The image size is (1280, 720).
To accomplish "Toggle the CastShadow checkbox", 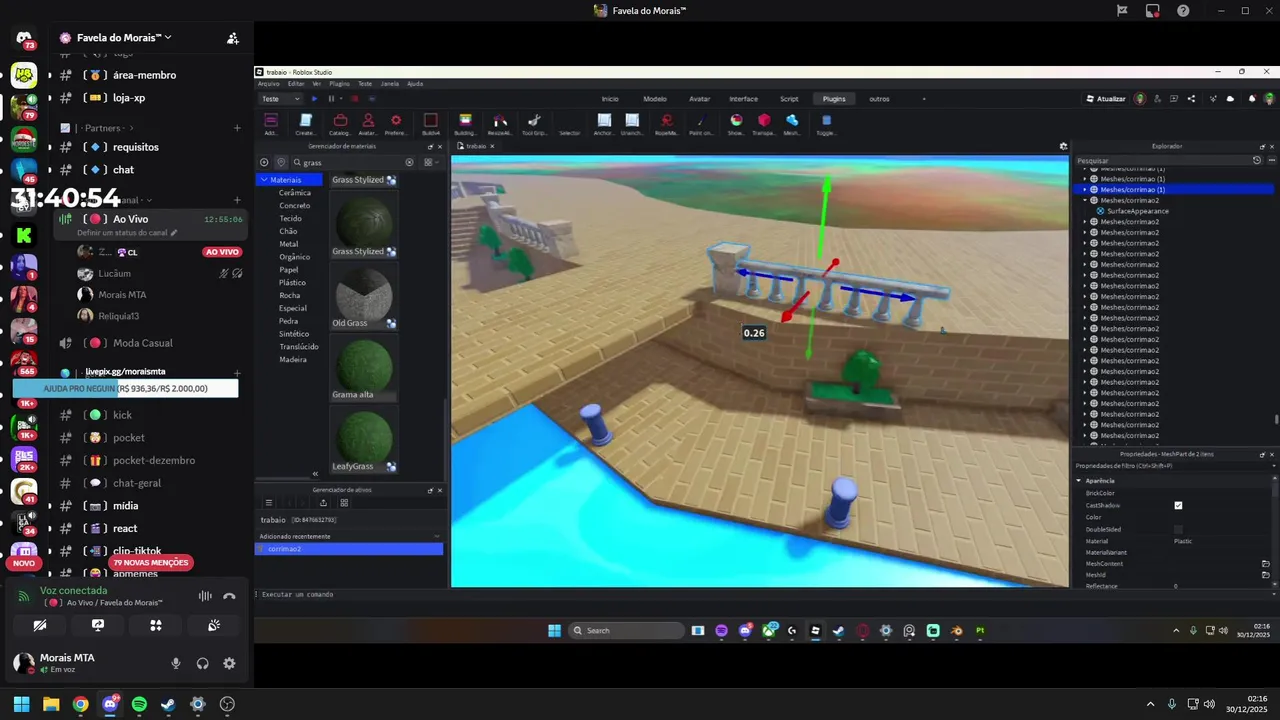I will point(1178,506).
